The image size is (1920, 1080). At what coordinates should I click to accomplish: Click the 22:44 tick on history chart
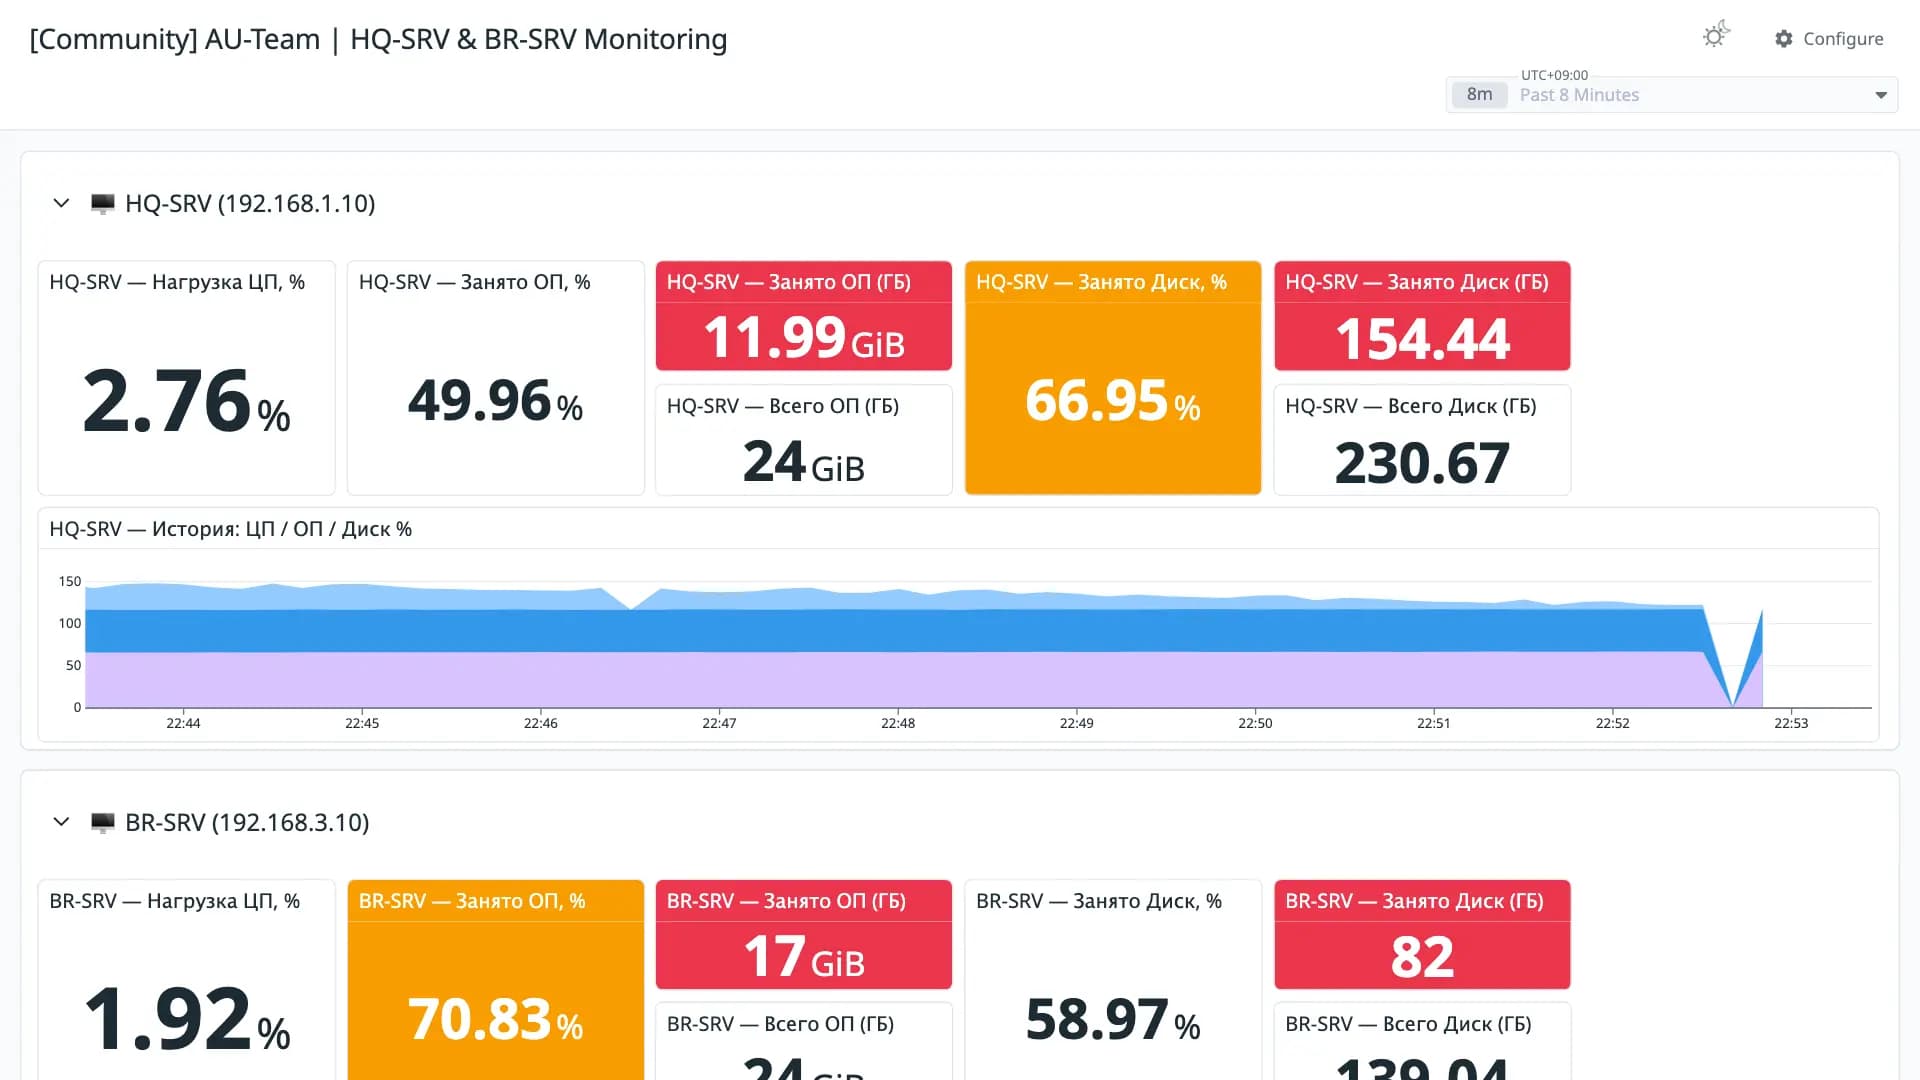(x=183, y=723)
